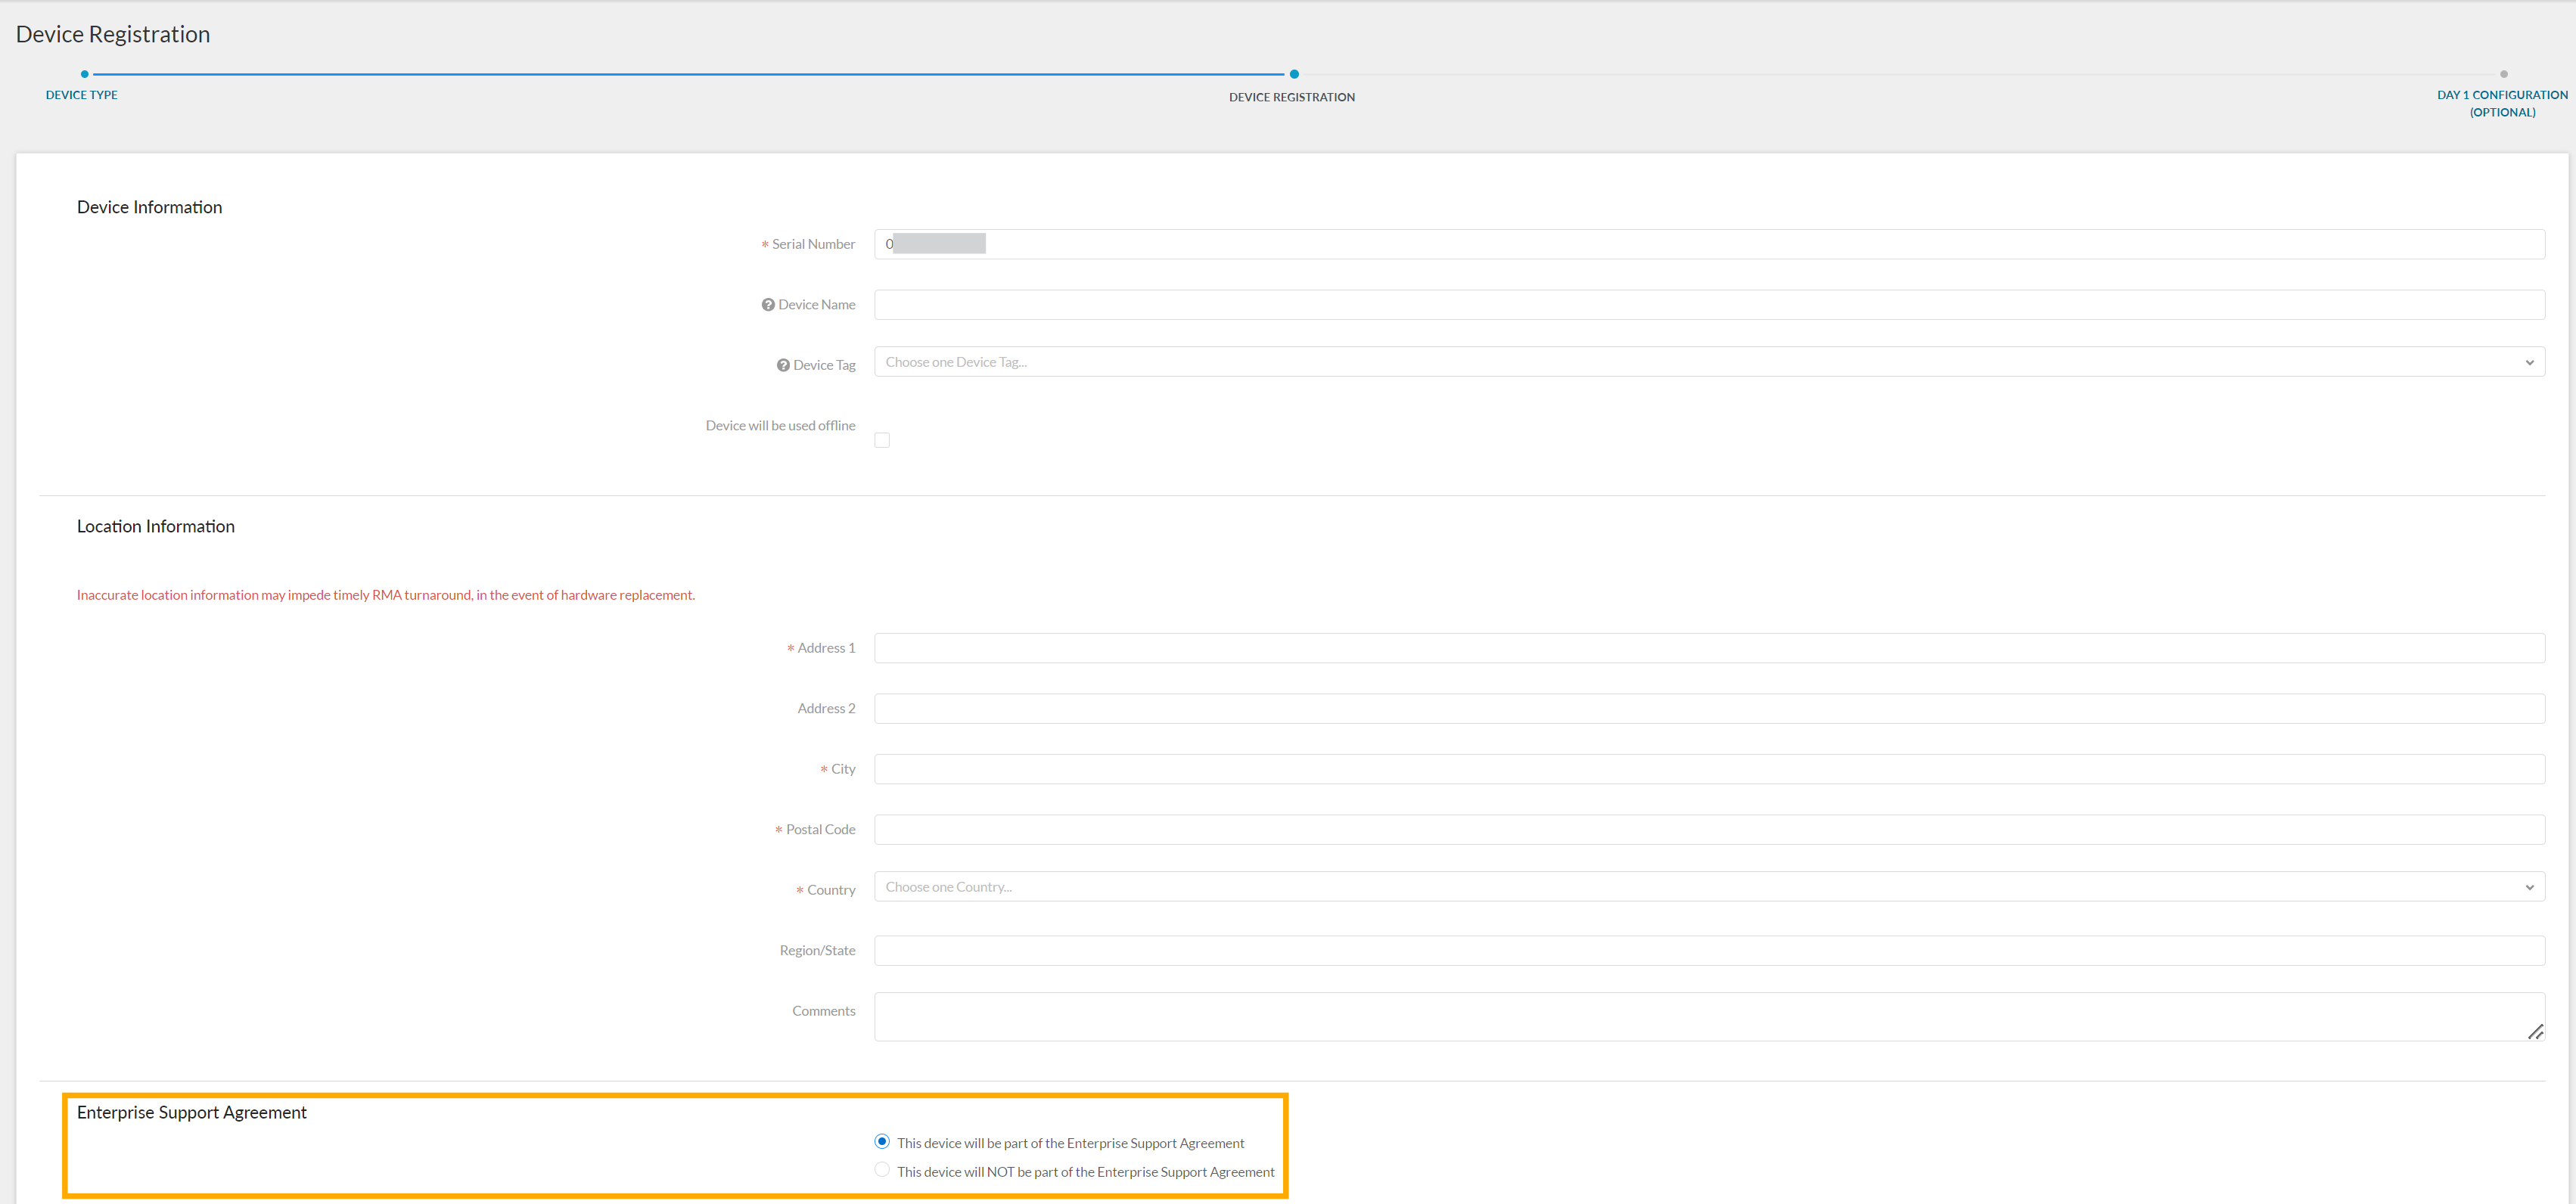Select device will NOT be part of Agreement
This screenshot has width=2576, height=1204.
tap(882, 1170)
